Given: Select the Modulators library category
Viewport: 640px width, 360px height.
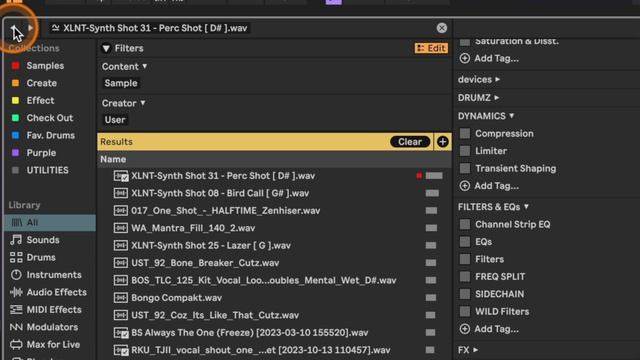Looking at the screenshot, I should tap(44, 327).
